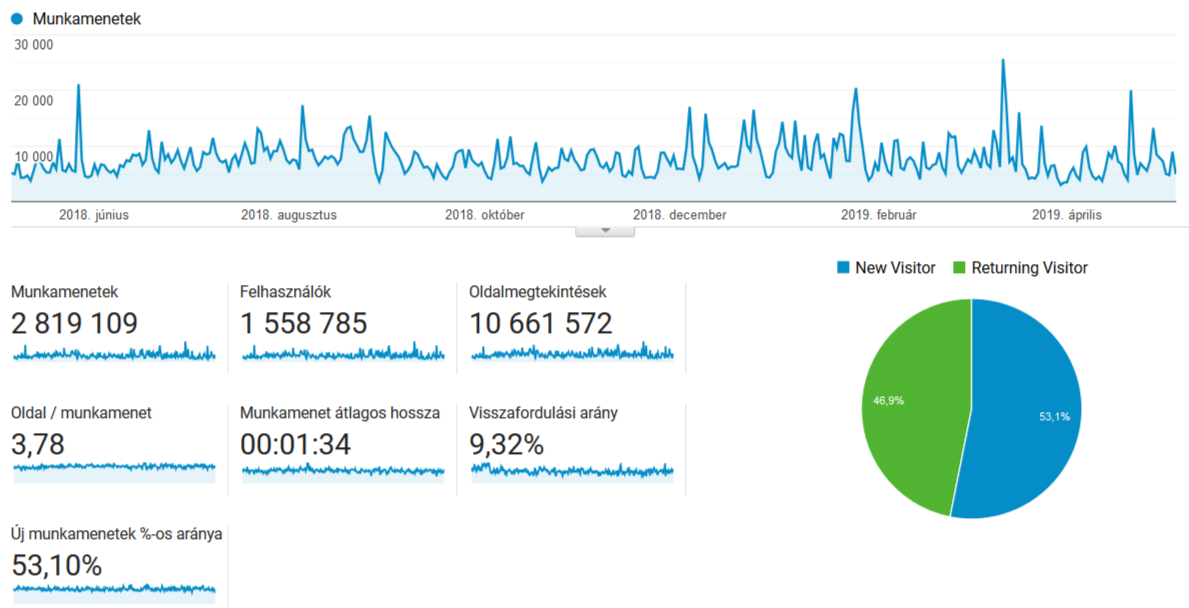Click the New Visitor blue legend square
This screenshot has height=608, width=1189.
[x=843, y=268]
